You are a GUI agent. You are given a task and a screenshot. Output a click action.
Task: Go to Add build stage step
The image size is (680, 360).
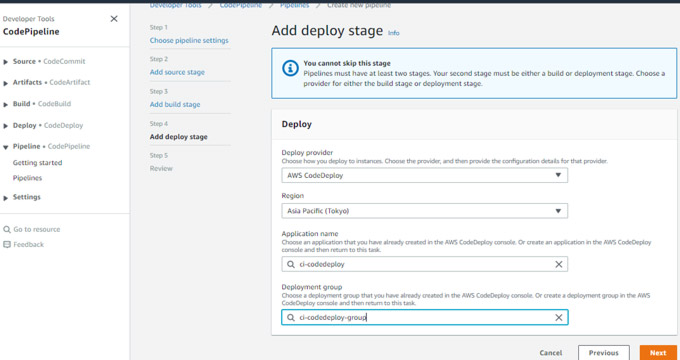pyautogui.click(x=175, y=105)
